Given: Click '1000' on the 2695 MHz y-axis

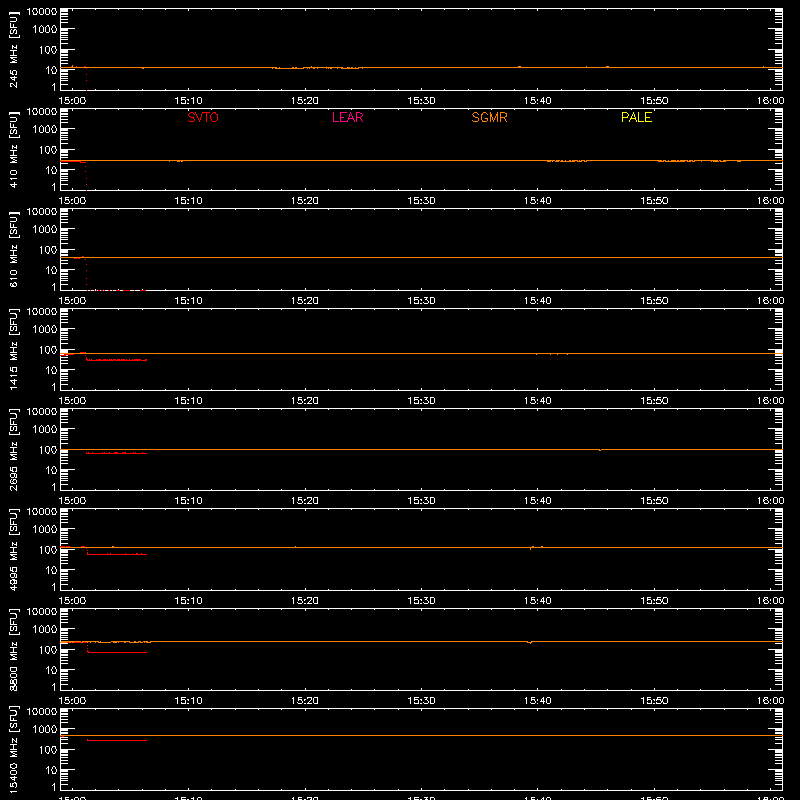Looking at the screenshot, I should 45,429.
